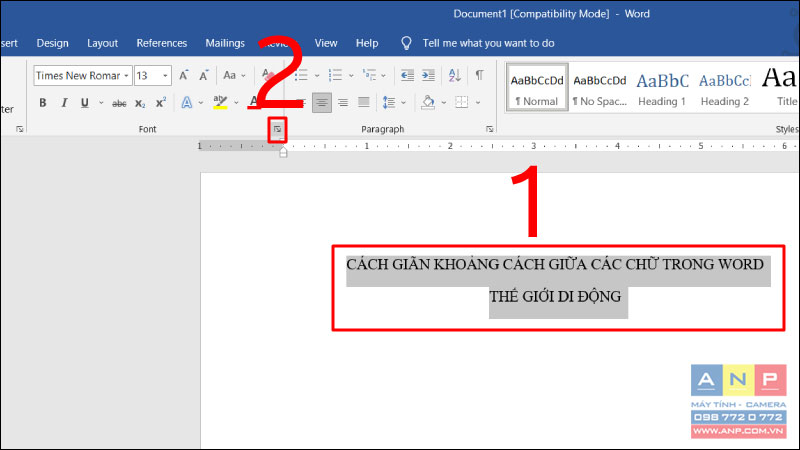Click the Tell me what you want search box

point(488,43)
